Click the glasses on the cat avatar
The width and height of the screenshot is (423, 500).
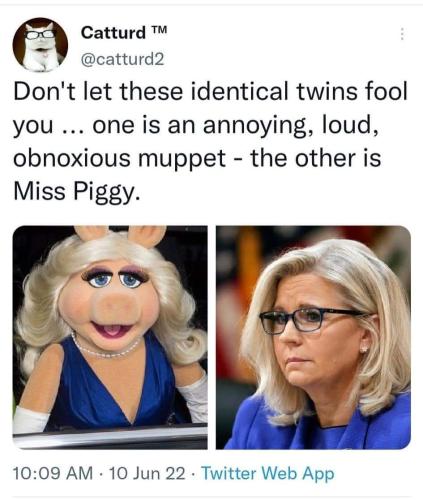pyautogui.click(x=40, y=34)
